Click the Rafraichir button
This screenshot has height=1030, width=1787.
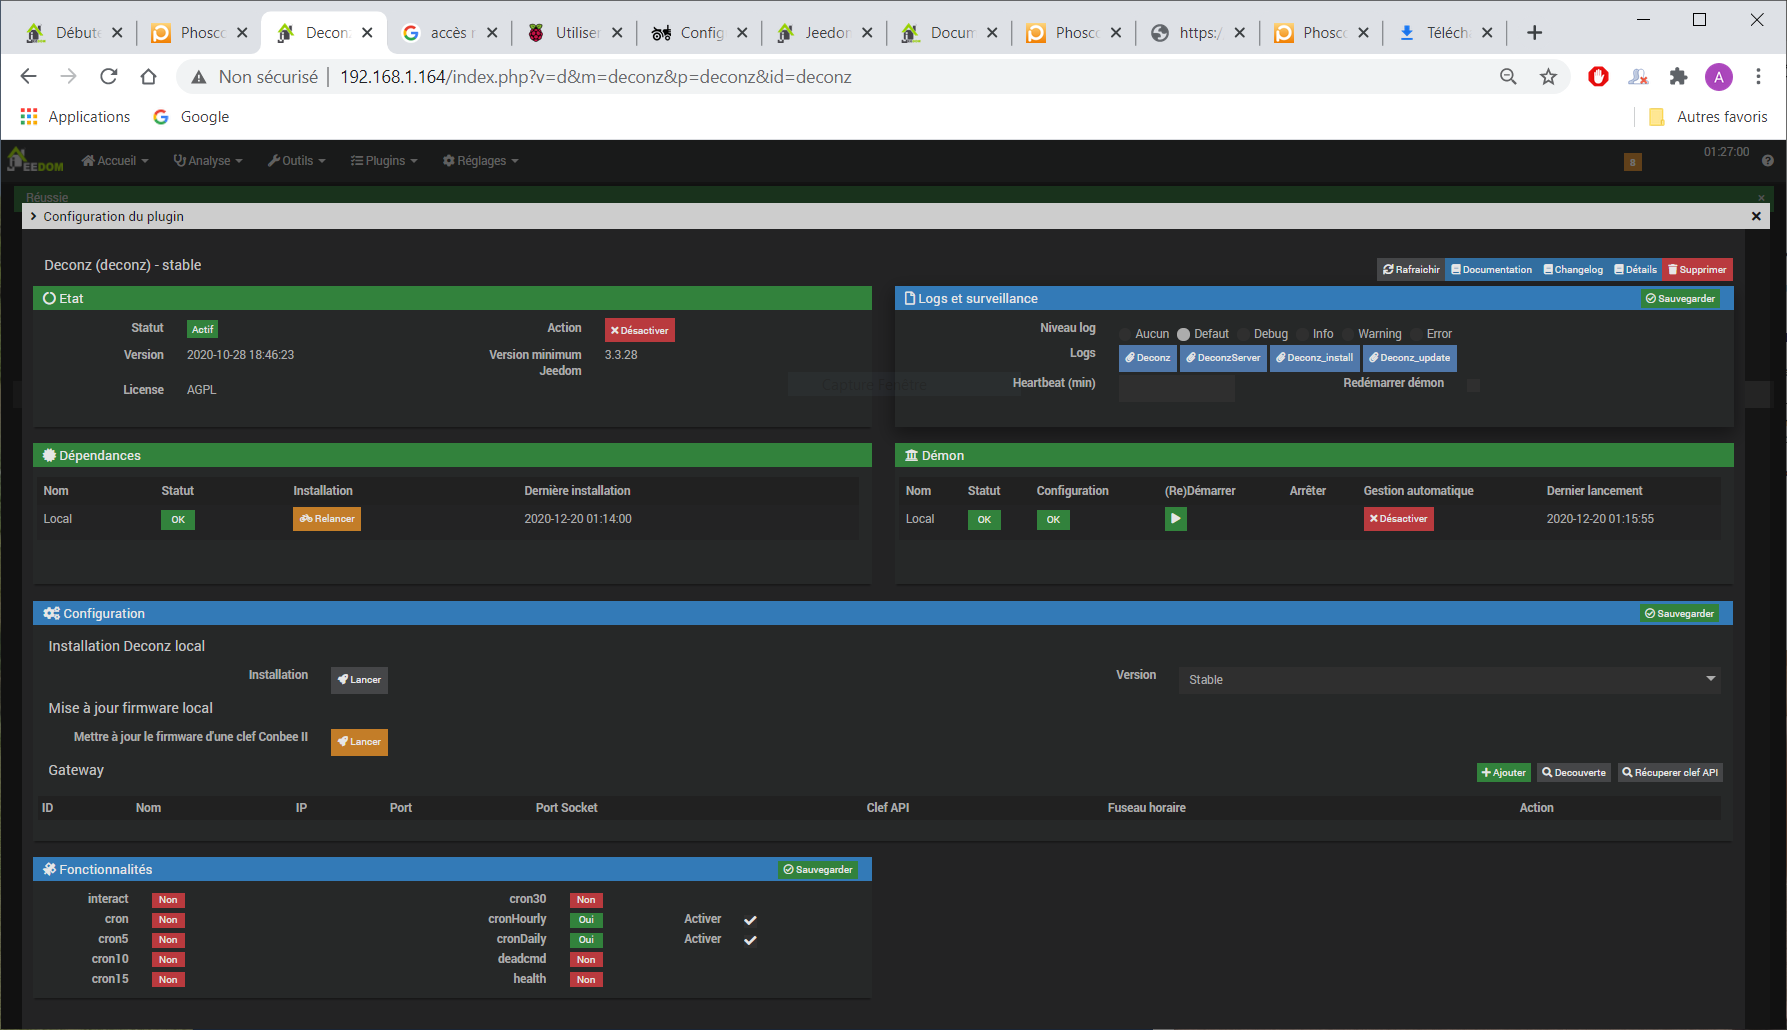point(1411,270)
